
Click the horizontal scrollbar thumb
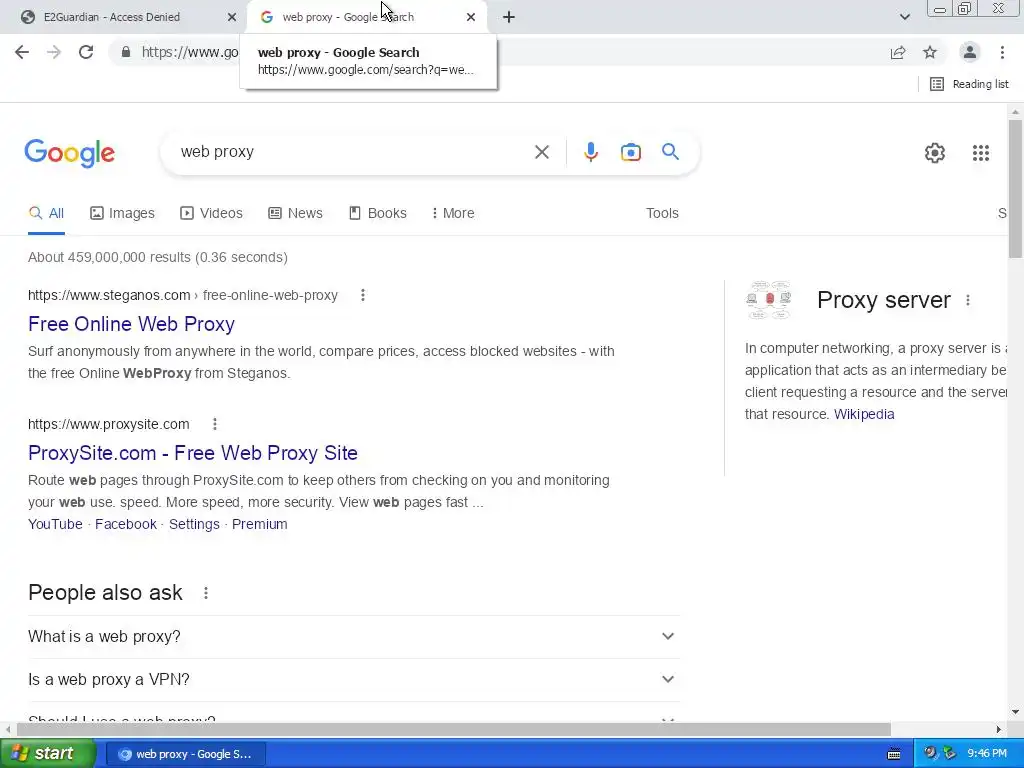(x=454, y=729)
